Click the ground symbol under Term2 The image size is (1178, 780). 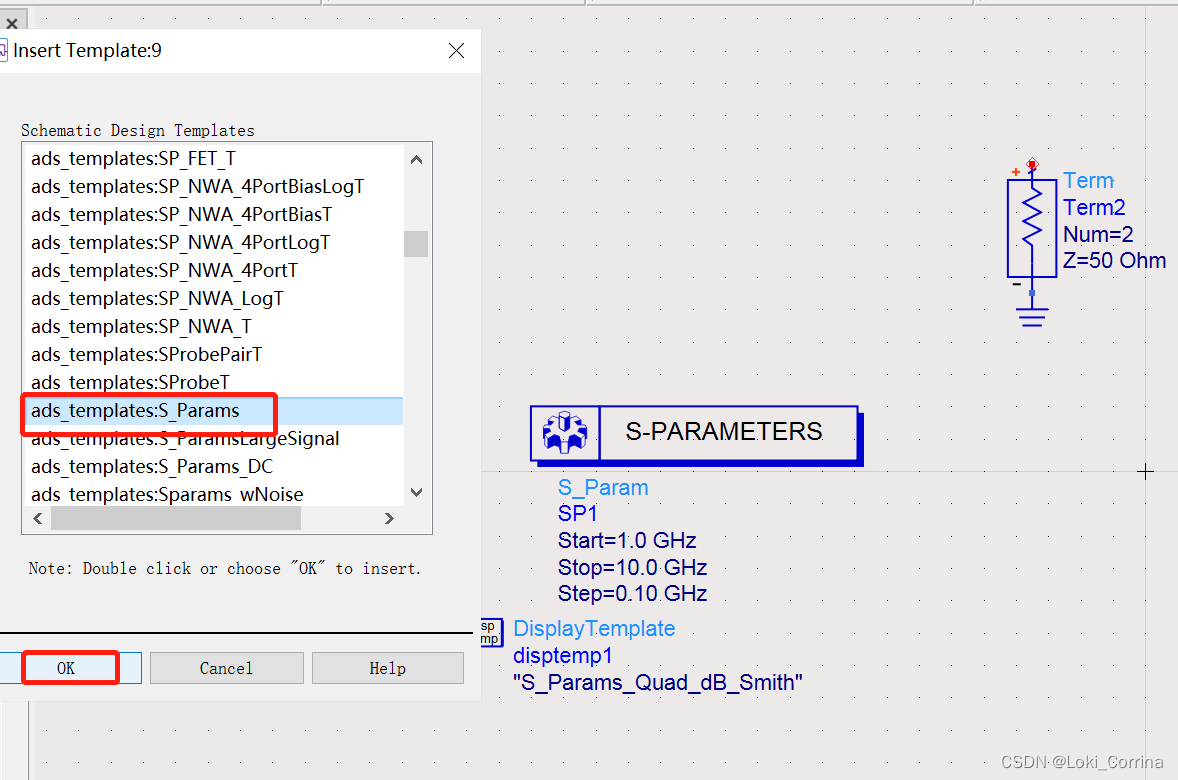click(1032, 316)
